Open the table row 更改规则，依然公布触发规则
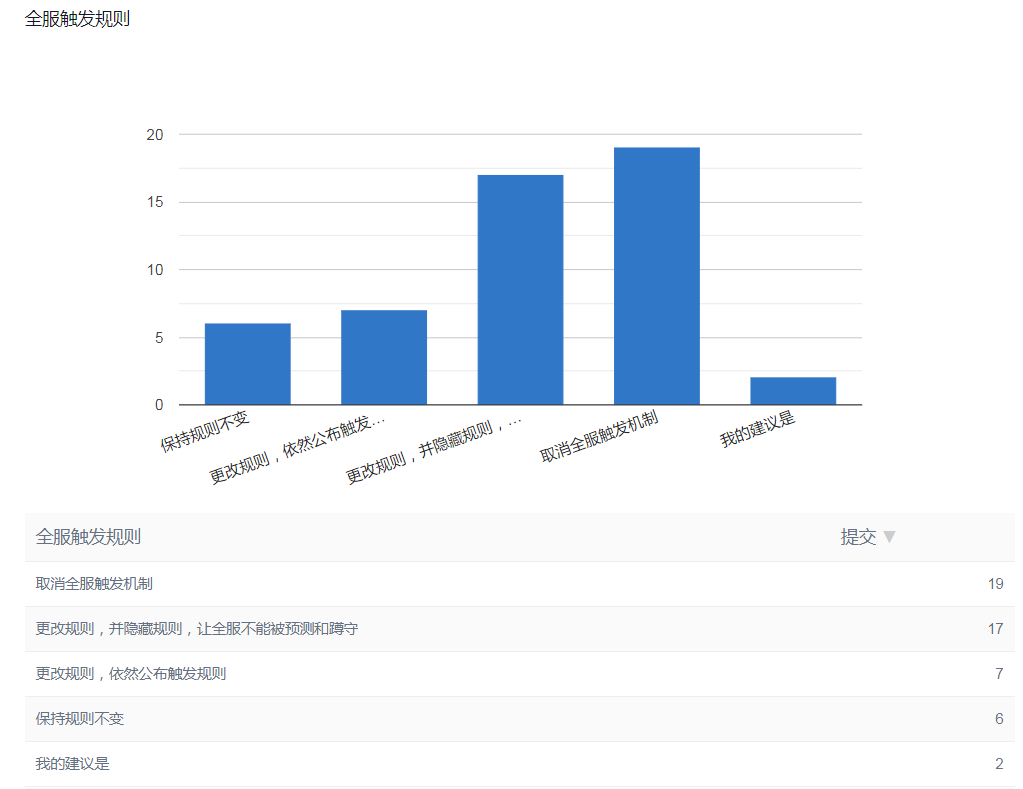This screenshot has width=1023, height=789. [130, 674]
